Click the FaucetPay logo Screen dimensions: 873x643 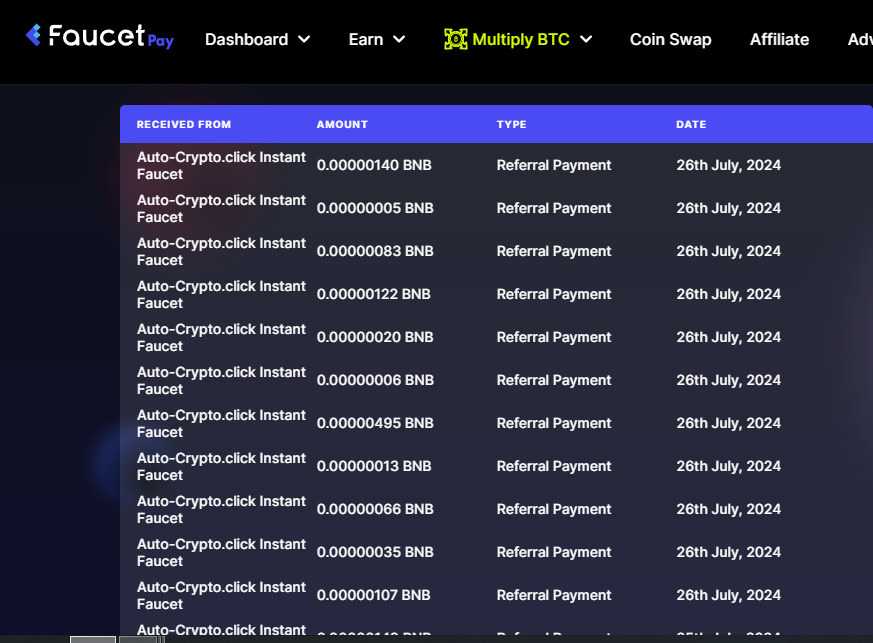coord(100,36)
